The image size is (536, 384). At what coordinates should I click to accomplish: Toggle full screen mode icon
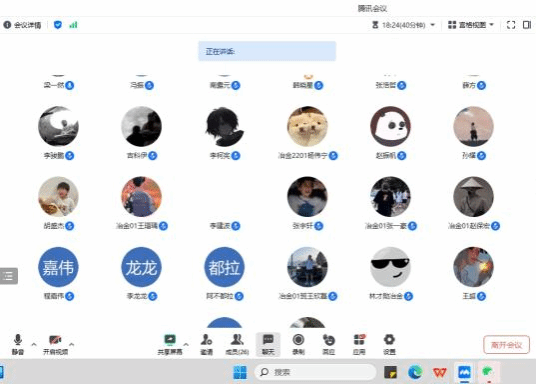pos(511,25)
